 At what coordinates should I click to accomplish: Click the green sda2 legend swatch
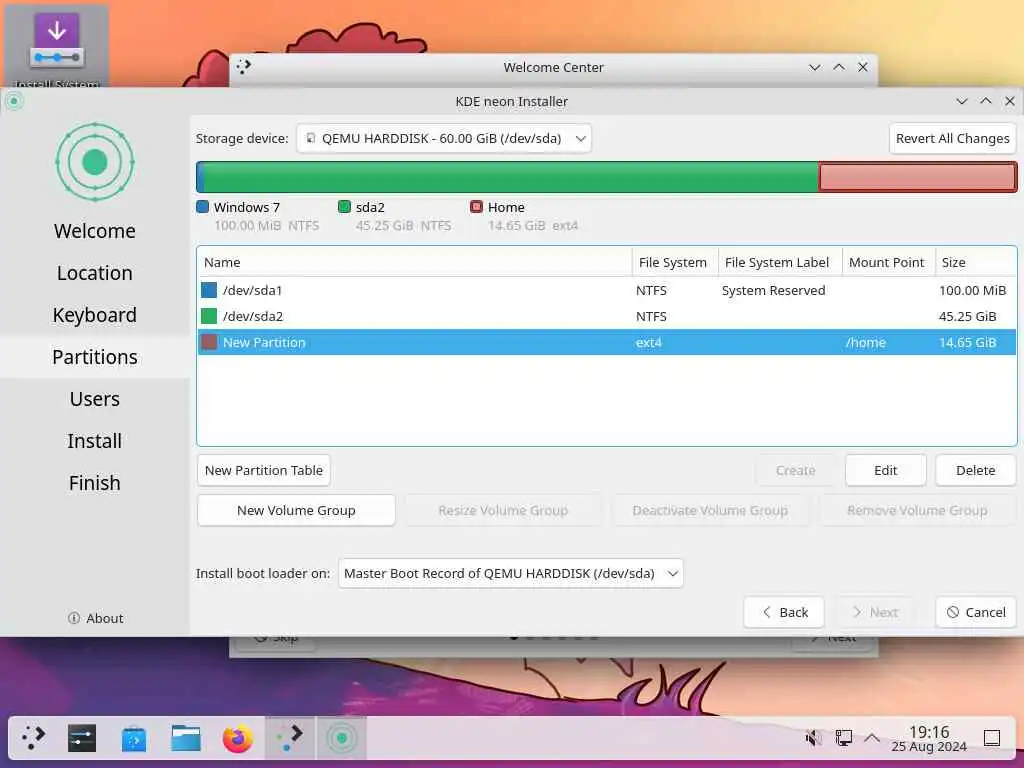point(344,207)
